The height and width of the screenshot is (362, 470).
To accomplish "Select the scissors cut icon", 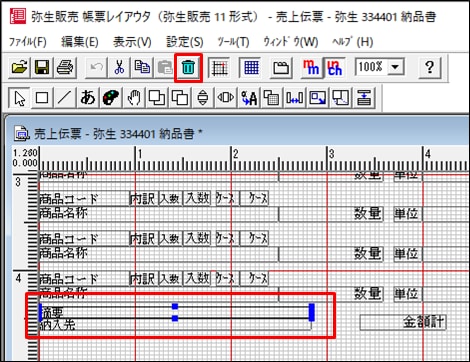I will [x=119, y=68].
